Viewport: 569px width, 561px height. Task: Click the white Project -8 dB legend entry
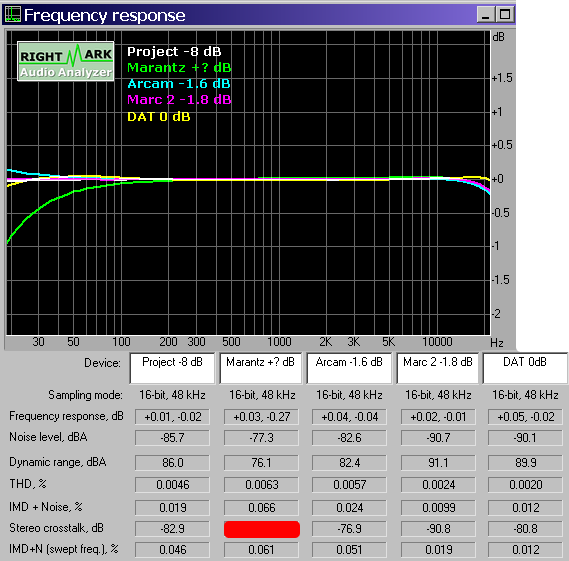point(174,52)
